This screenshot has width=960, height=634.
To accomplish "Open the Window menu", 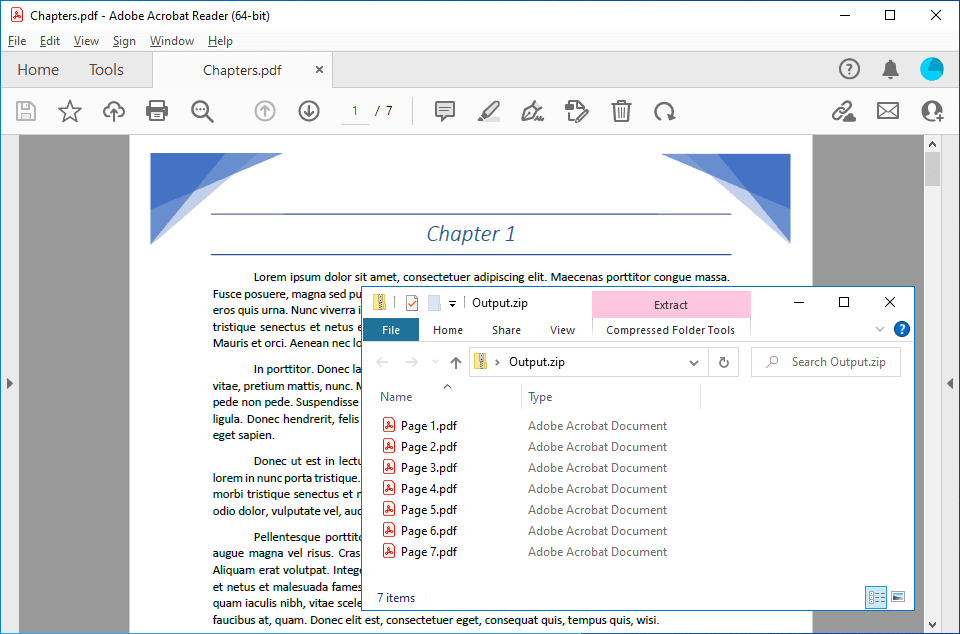I will pos(171,41).
